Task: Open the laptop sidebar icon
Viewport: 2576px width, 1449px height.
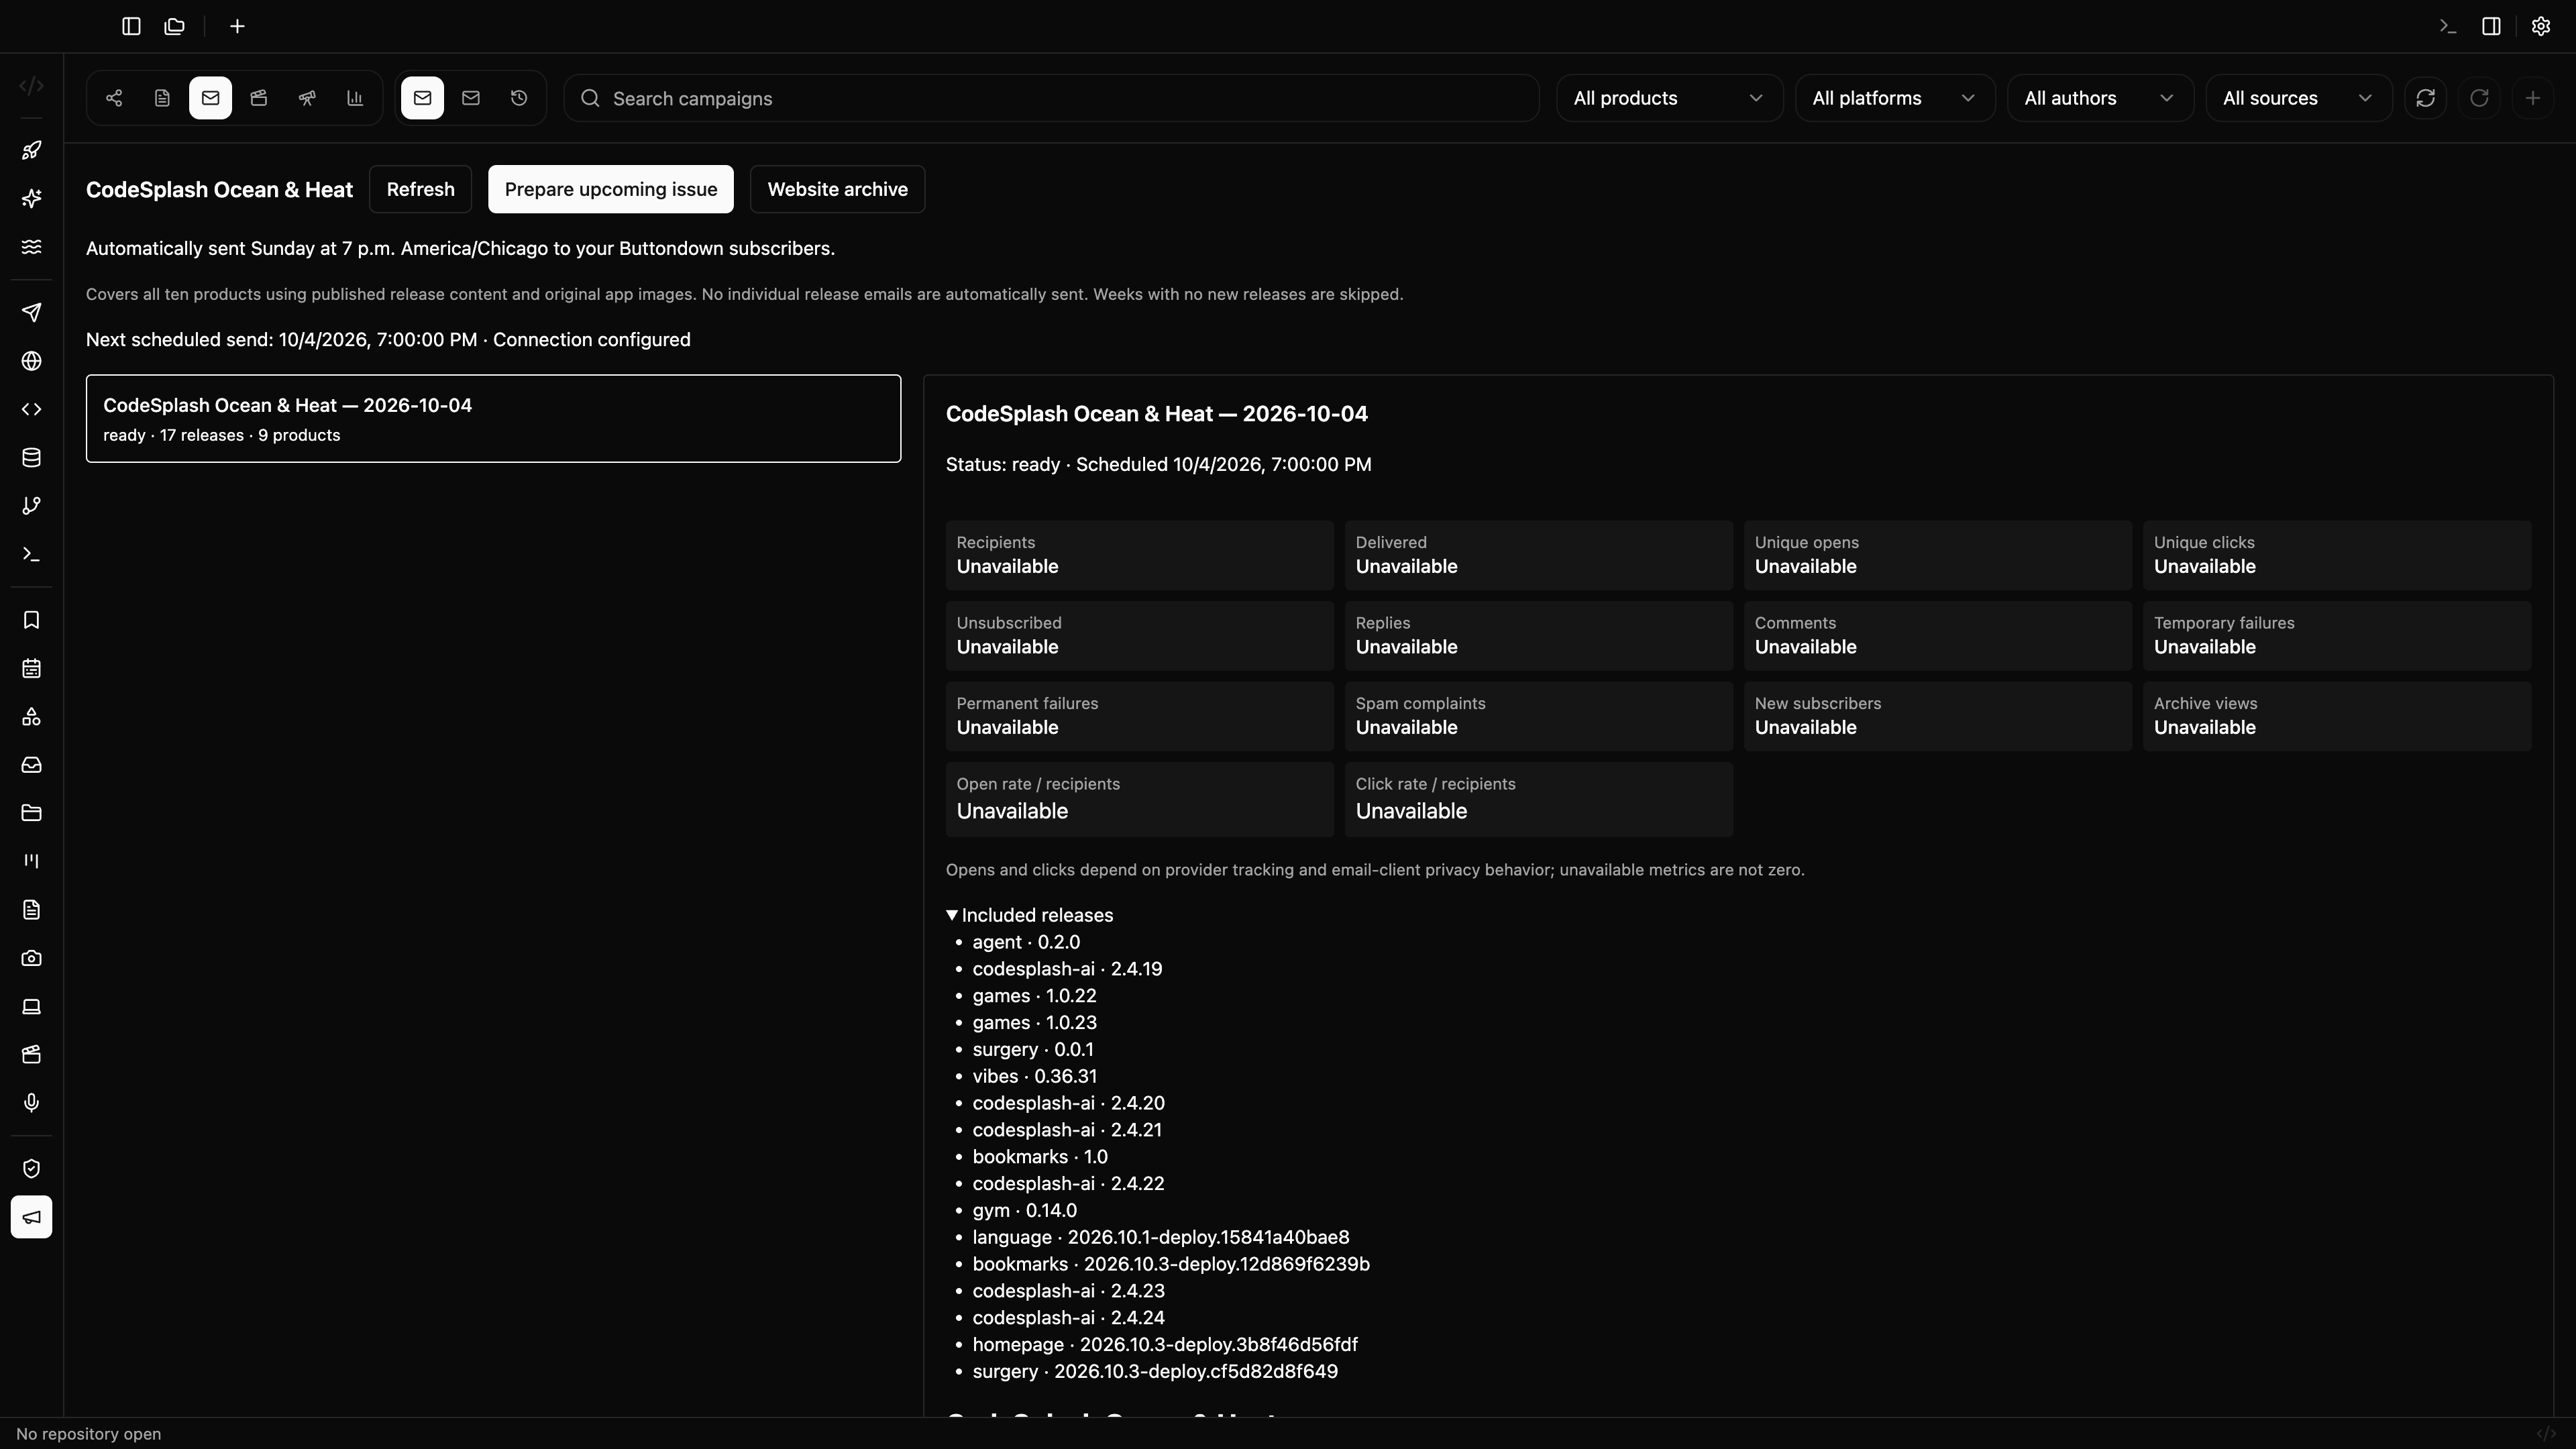Action: point(32,1006)
